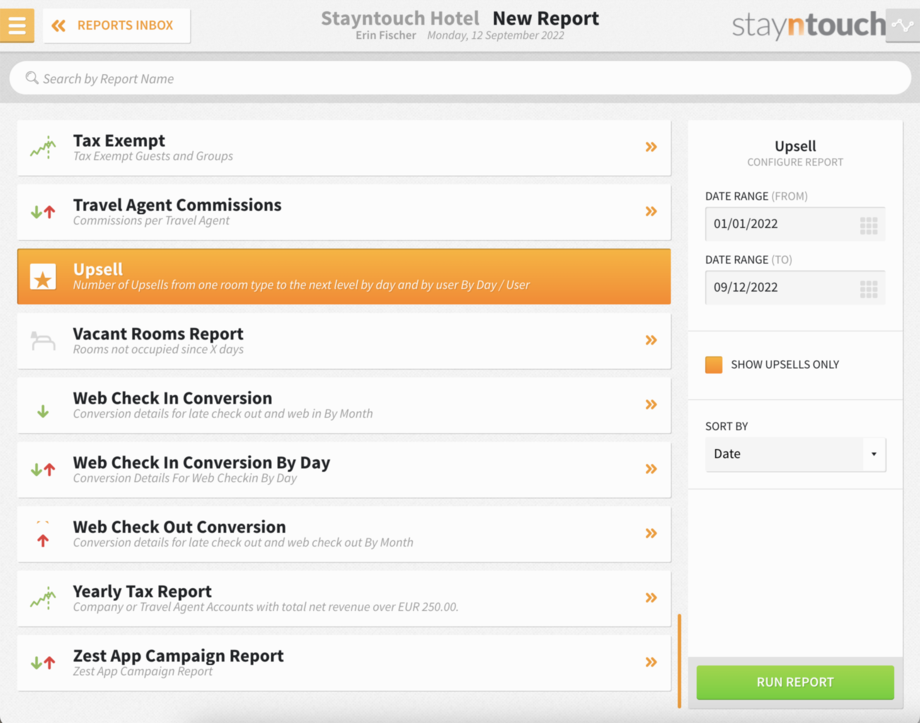Image resolution: width=920 pixels, height=723 pixels.
Task: Select the Web Check In Conversion By Day title
Action: click(201, 462)
